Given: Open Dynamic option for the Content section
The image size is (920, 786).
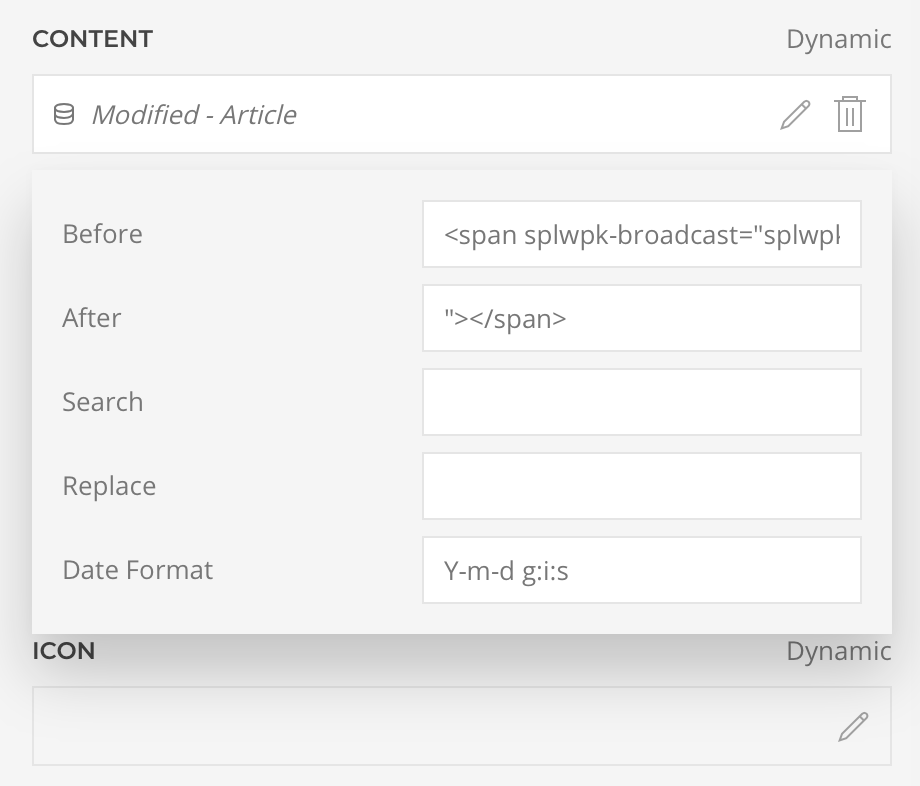Looking at the screenshot, I should (838, 39).
